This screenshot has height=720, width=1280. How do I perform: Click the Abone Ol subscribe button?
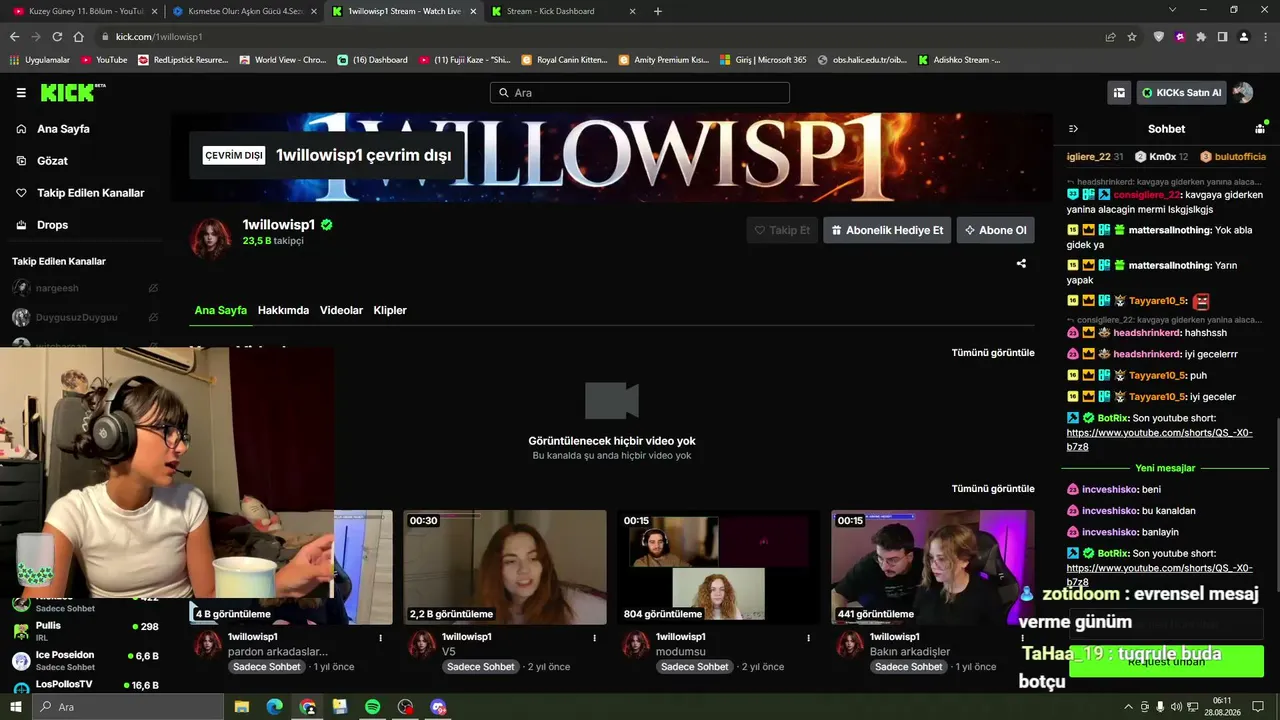point(995,230)
